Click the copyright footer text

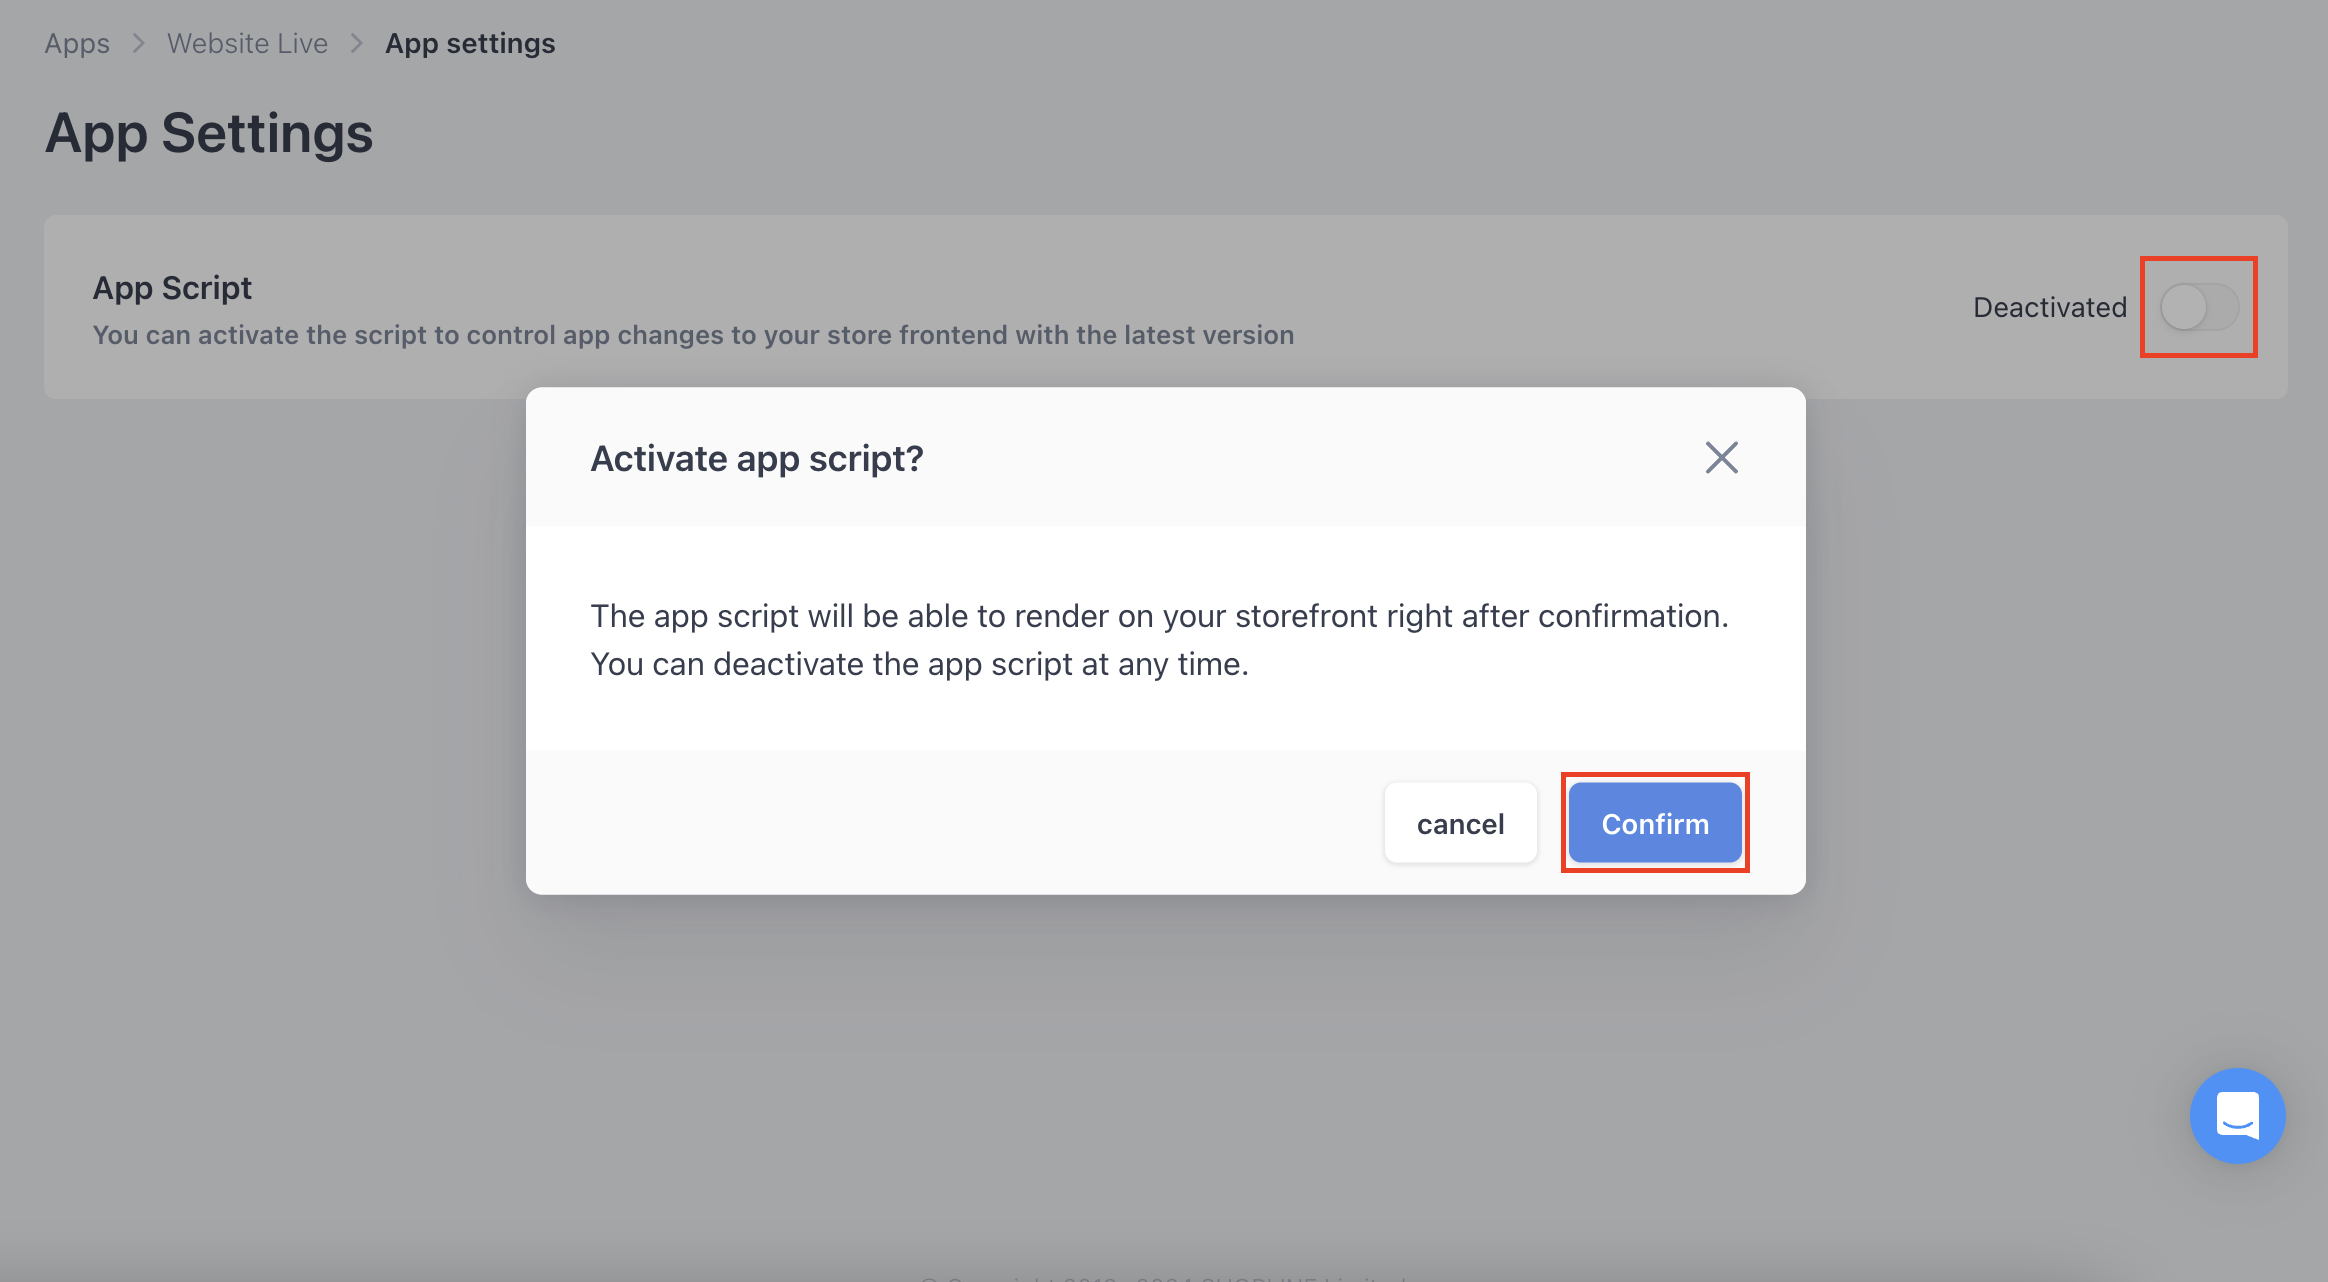[1163, 1277]
